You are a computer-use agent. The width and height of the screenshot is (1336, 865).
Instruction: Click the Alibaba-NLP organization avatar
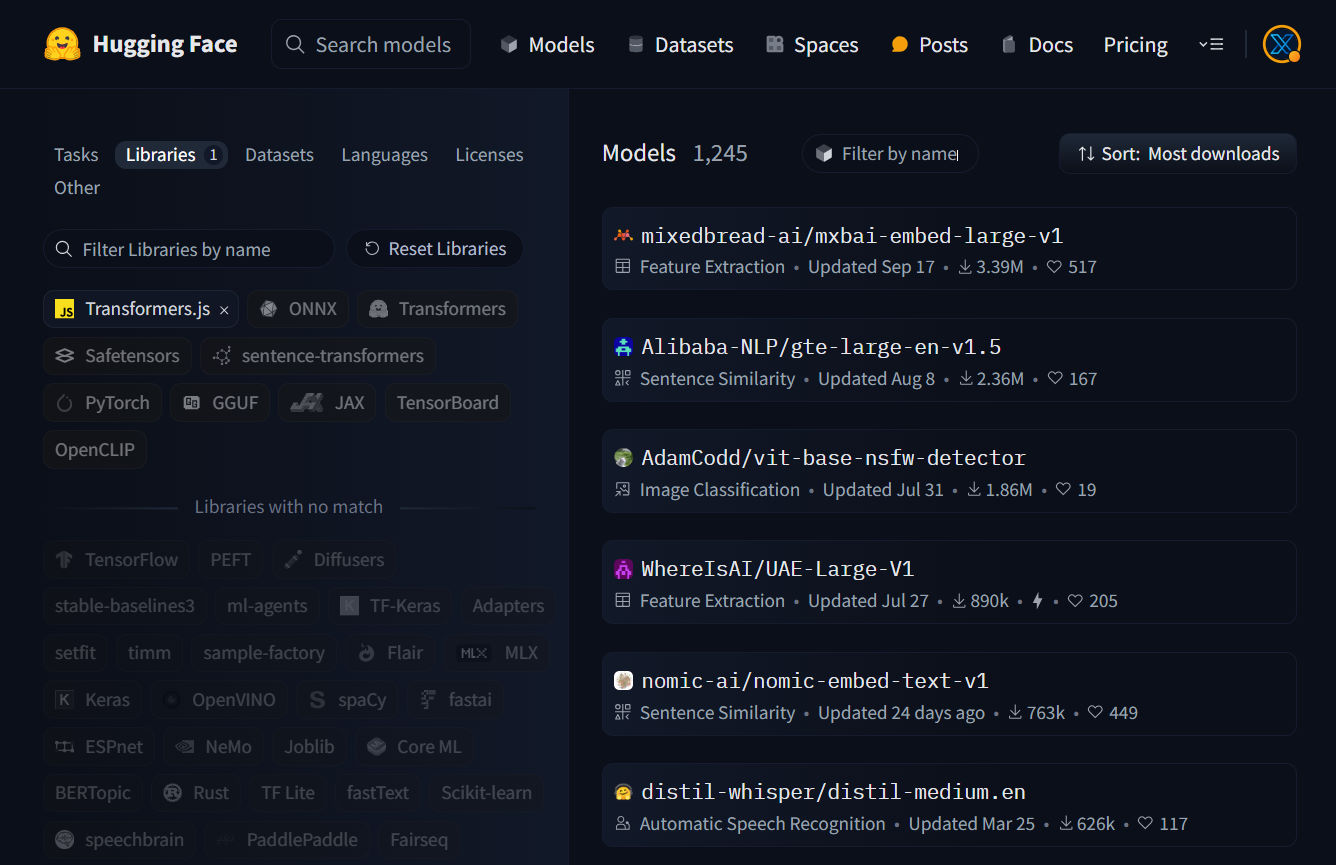click(623, 347)
